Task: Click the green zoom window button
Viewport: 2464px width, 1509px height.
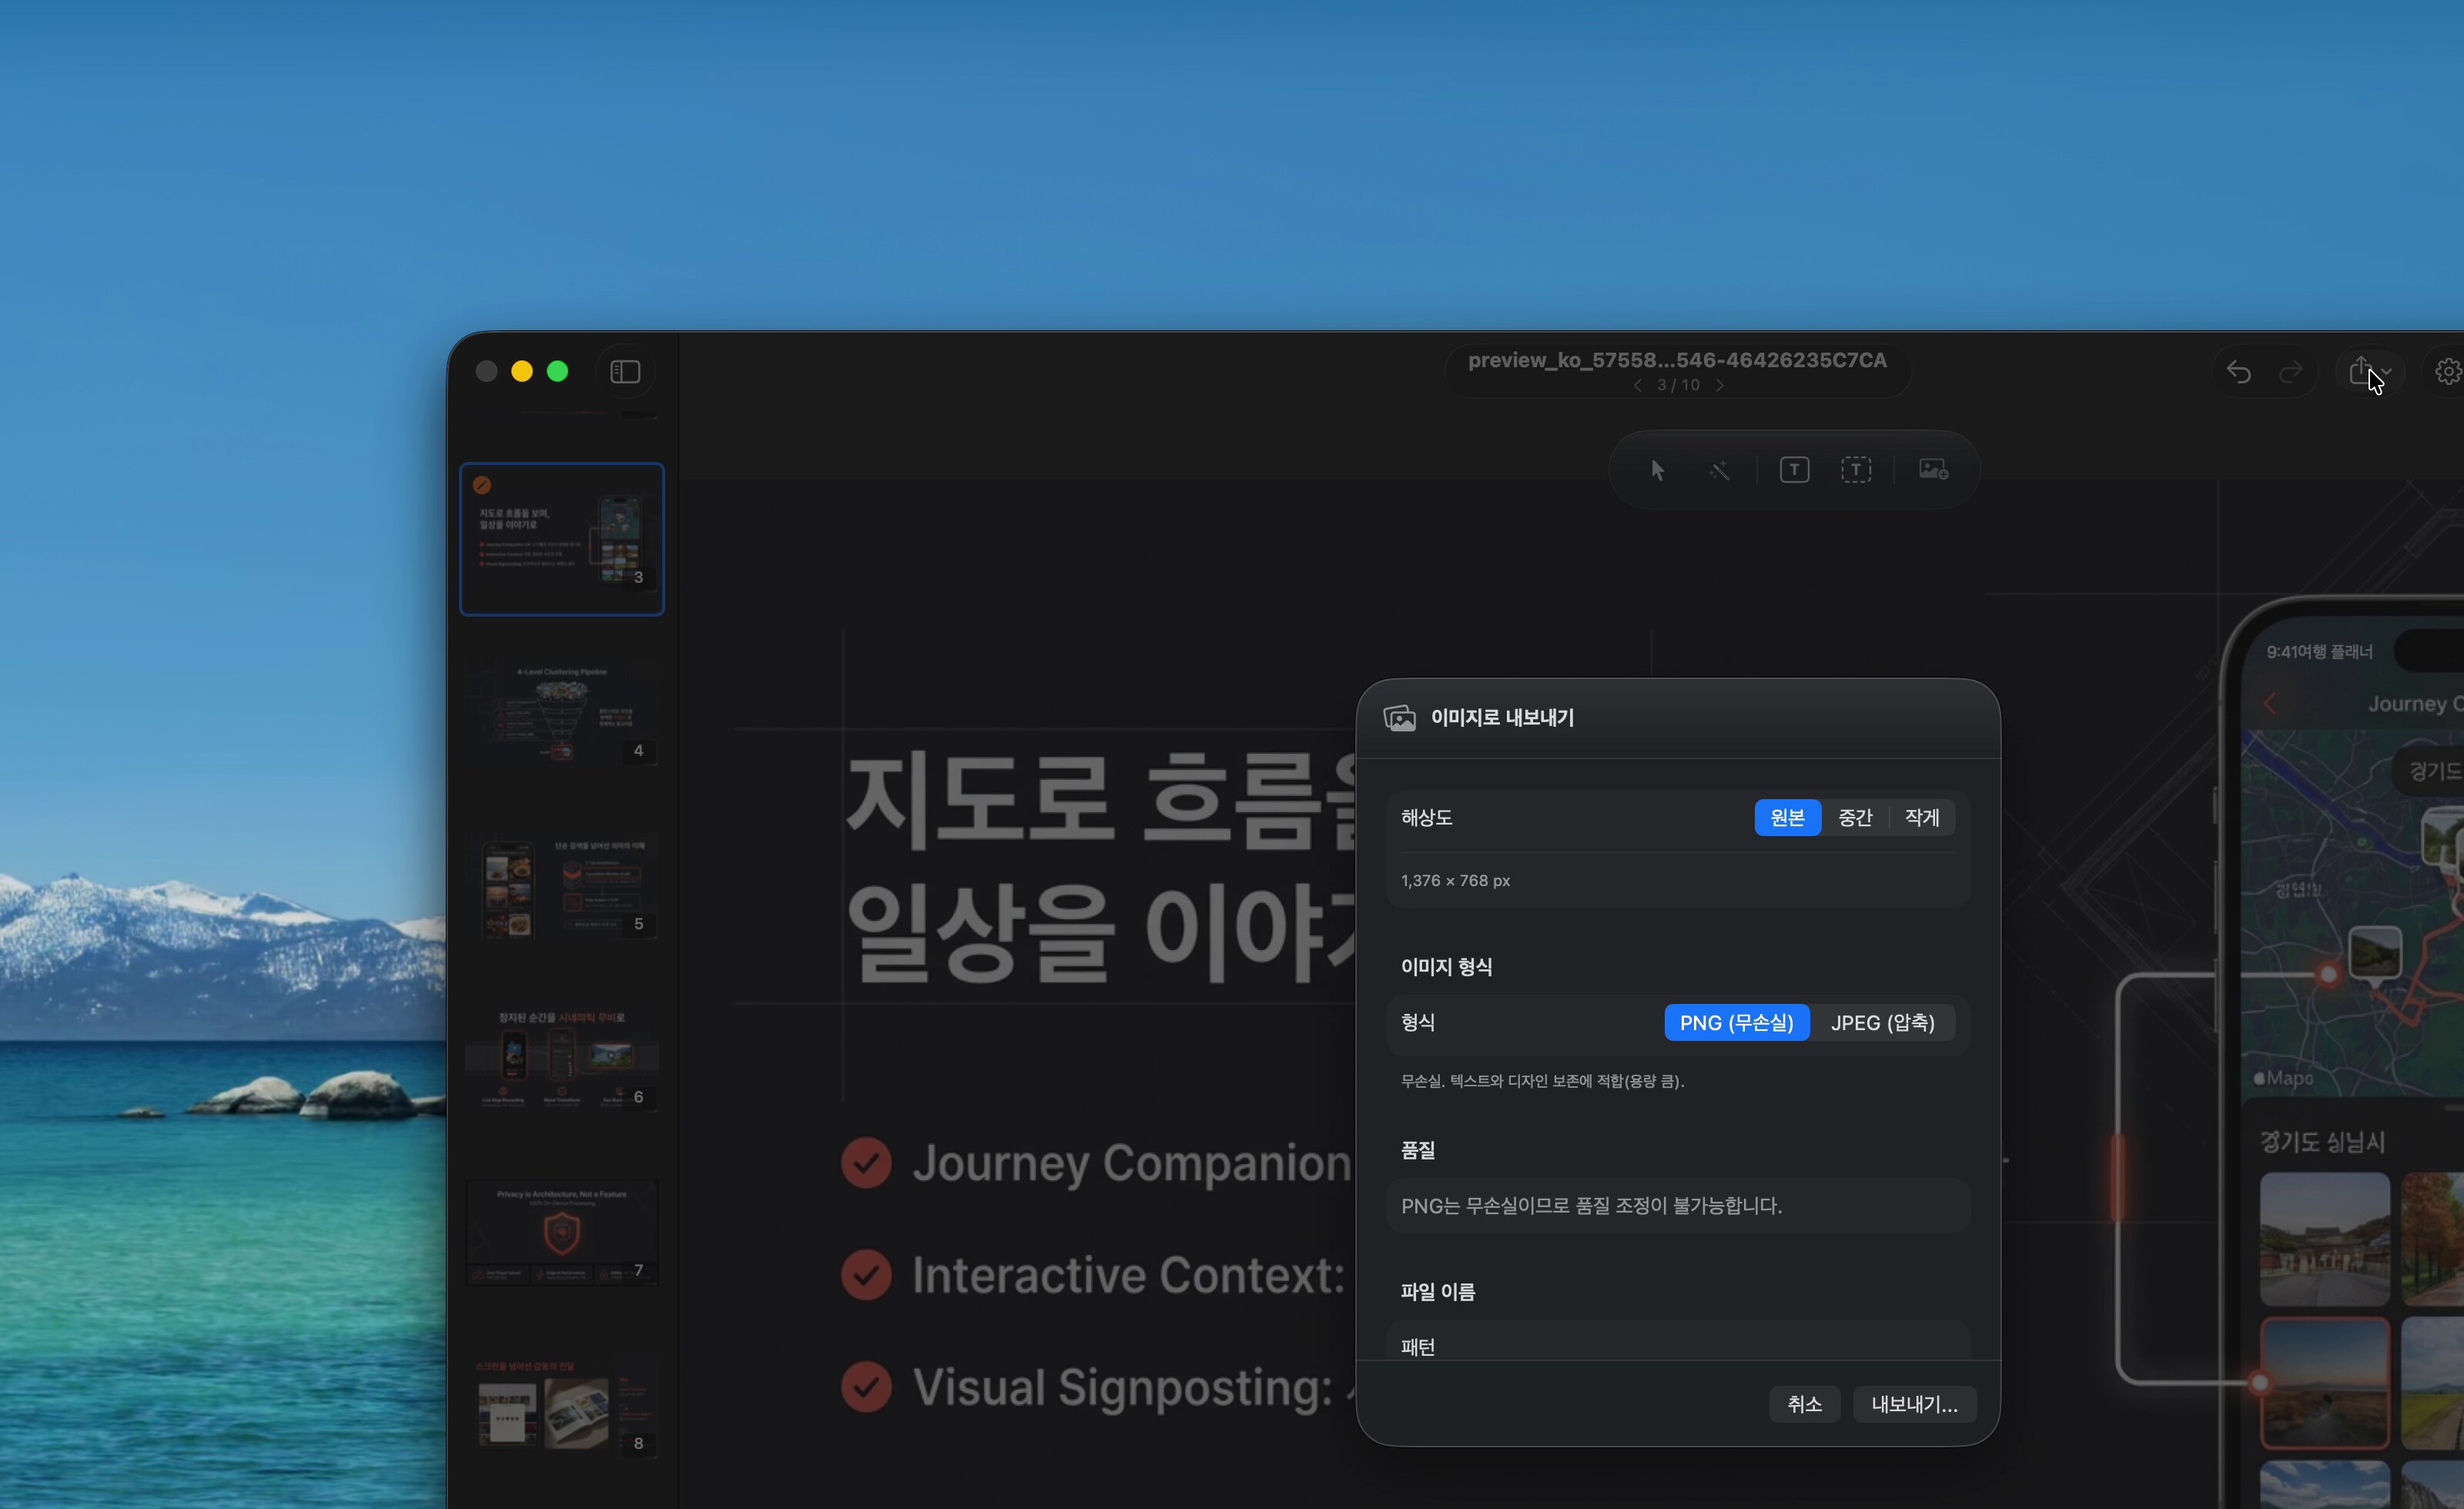Action: 558,372
